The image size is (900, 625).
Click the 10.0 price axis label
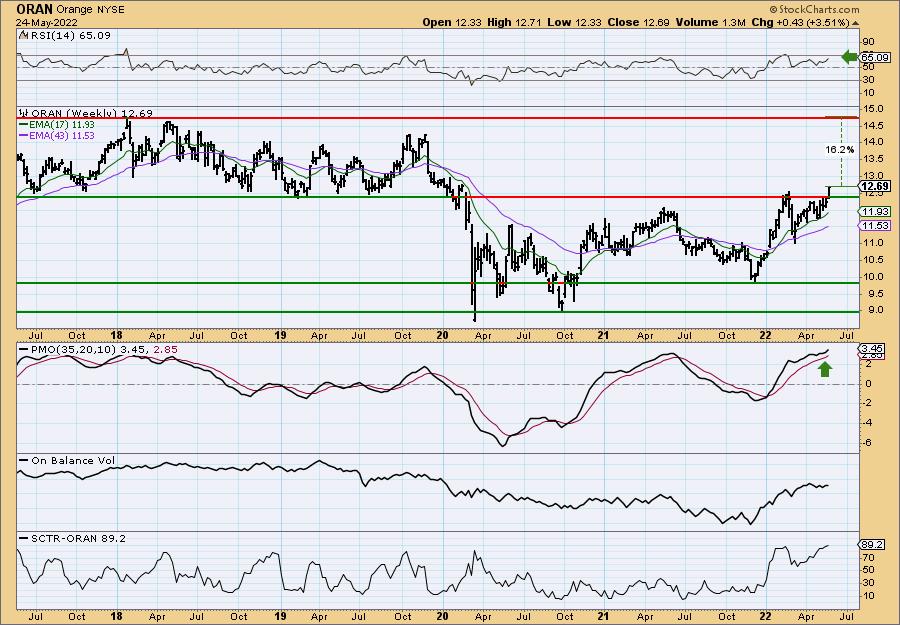tap(873, 277)
